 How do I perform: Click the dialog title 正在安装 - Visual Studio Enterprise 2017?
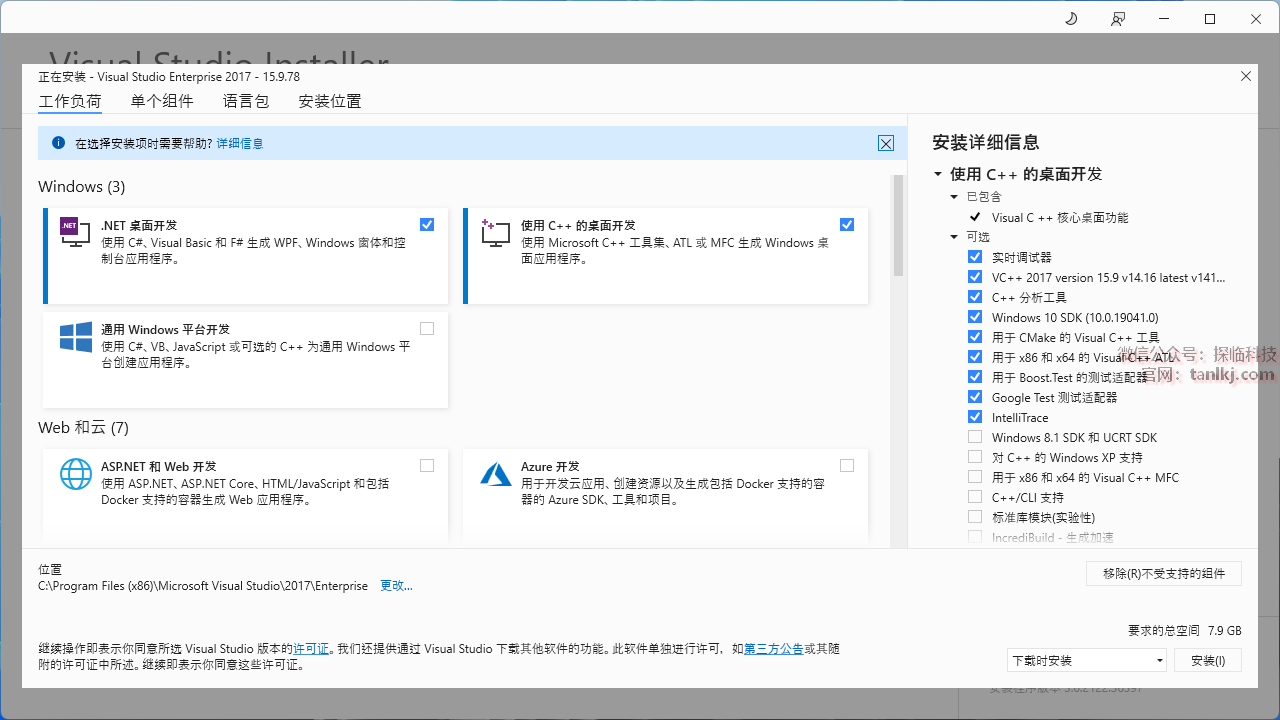[x=169, y=76]
